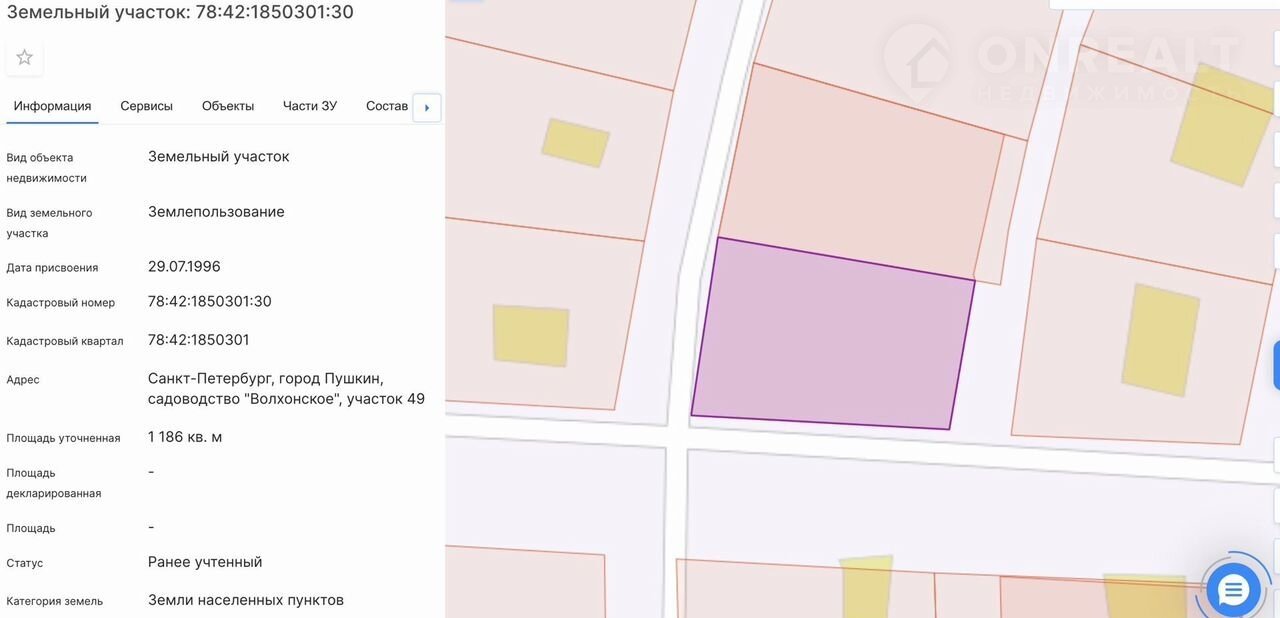This screenshot has height=618, width=1280.
Task: Switch to the Информация tab
Action: 52,106
